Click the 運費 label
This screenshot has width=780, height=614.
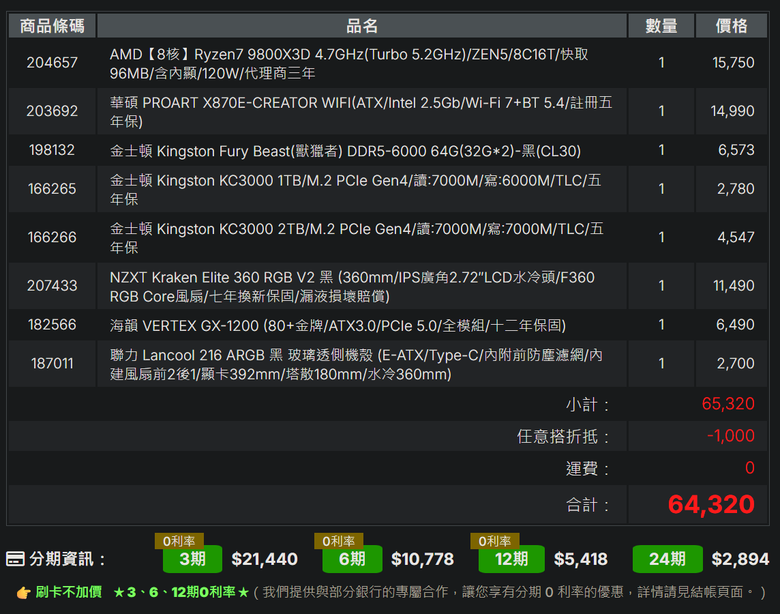(x=587, y=469)
